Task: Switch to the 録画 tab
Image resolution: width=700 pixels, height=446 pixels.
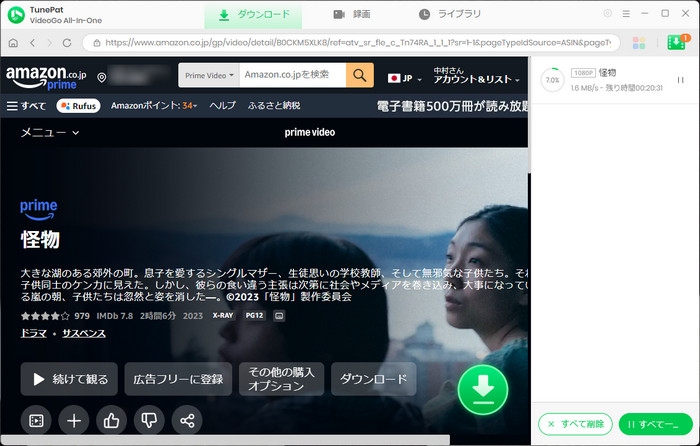Action: click(x=352, y=15)
